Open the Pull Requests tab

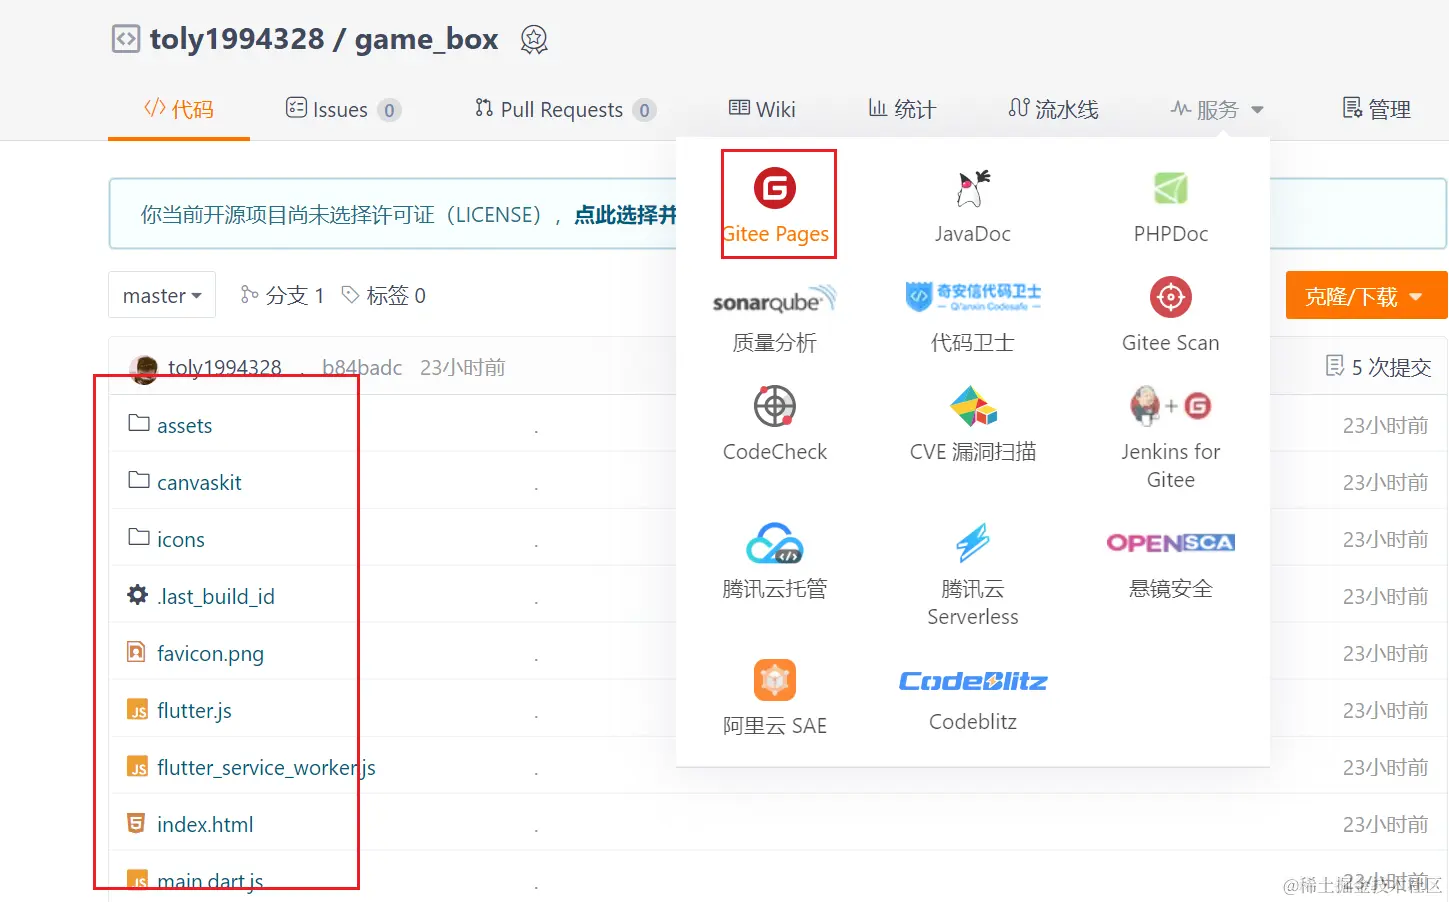pyautogui.click(x=565, y=109)
